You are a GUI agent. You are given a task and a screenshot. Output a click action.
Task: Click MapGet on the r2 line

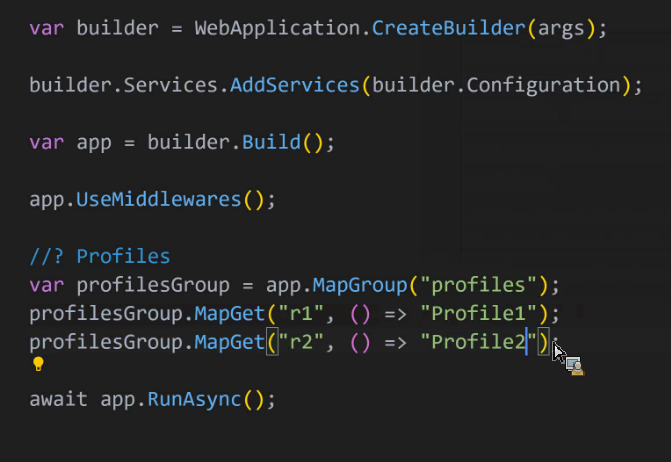(x=230, y=342)
